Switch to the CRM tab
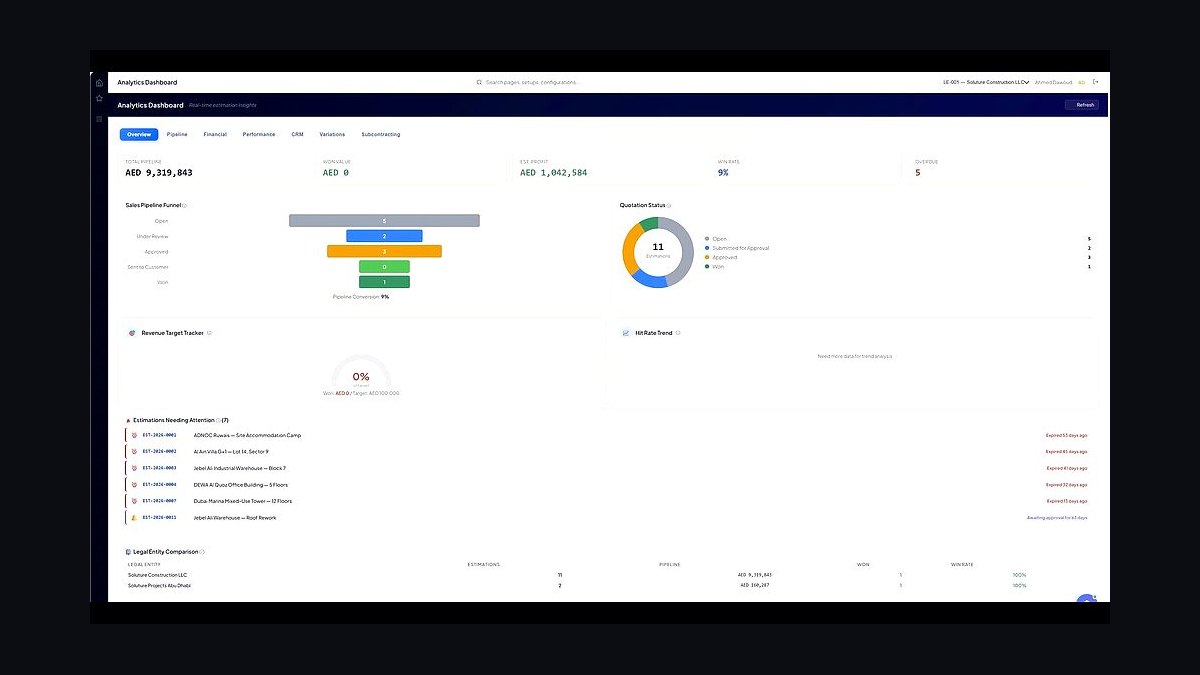Viewport: 1200px width, 675px height. [x=297, y=134]
